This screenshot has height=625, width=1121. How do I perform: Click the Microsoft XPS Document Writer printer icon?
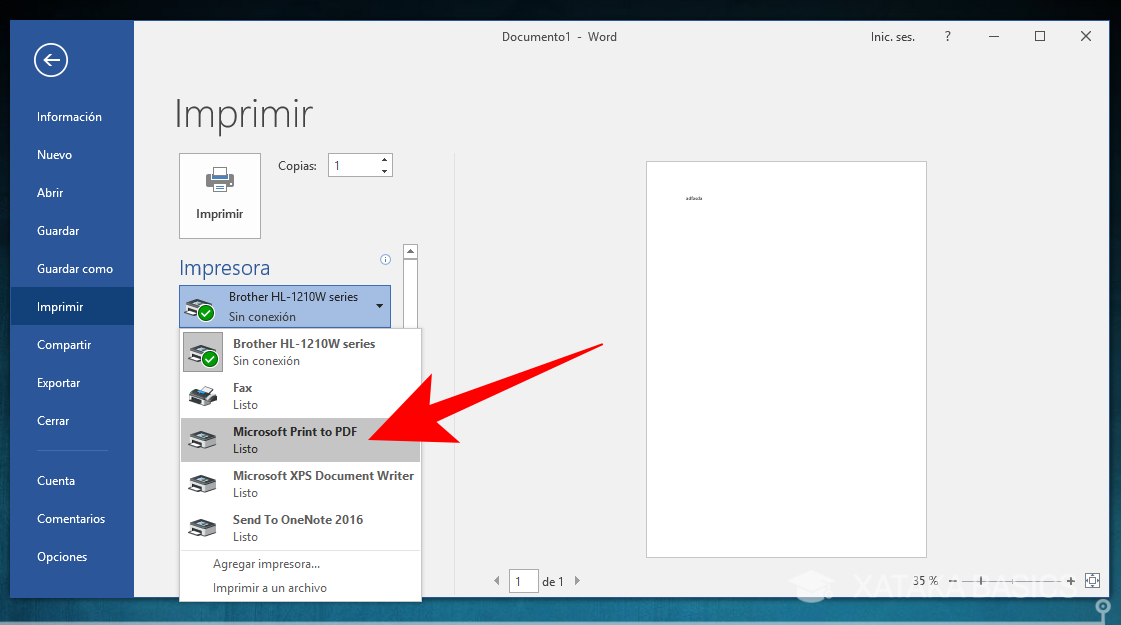coord(202,483)
